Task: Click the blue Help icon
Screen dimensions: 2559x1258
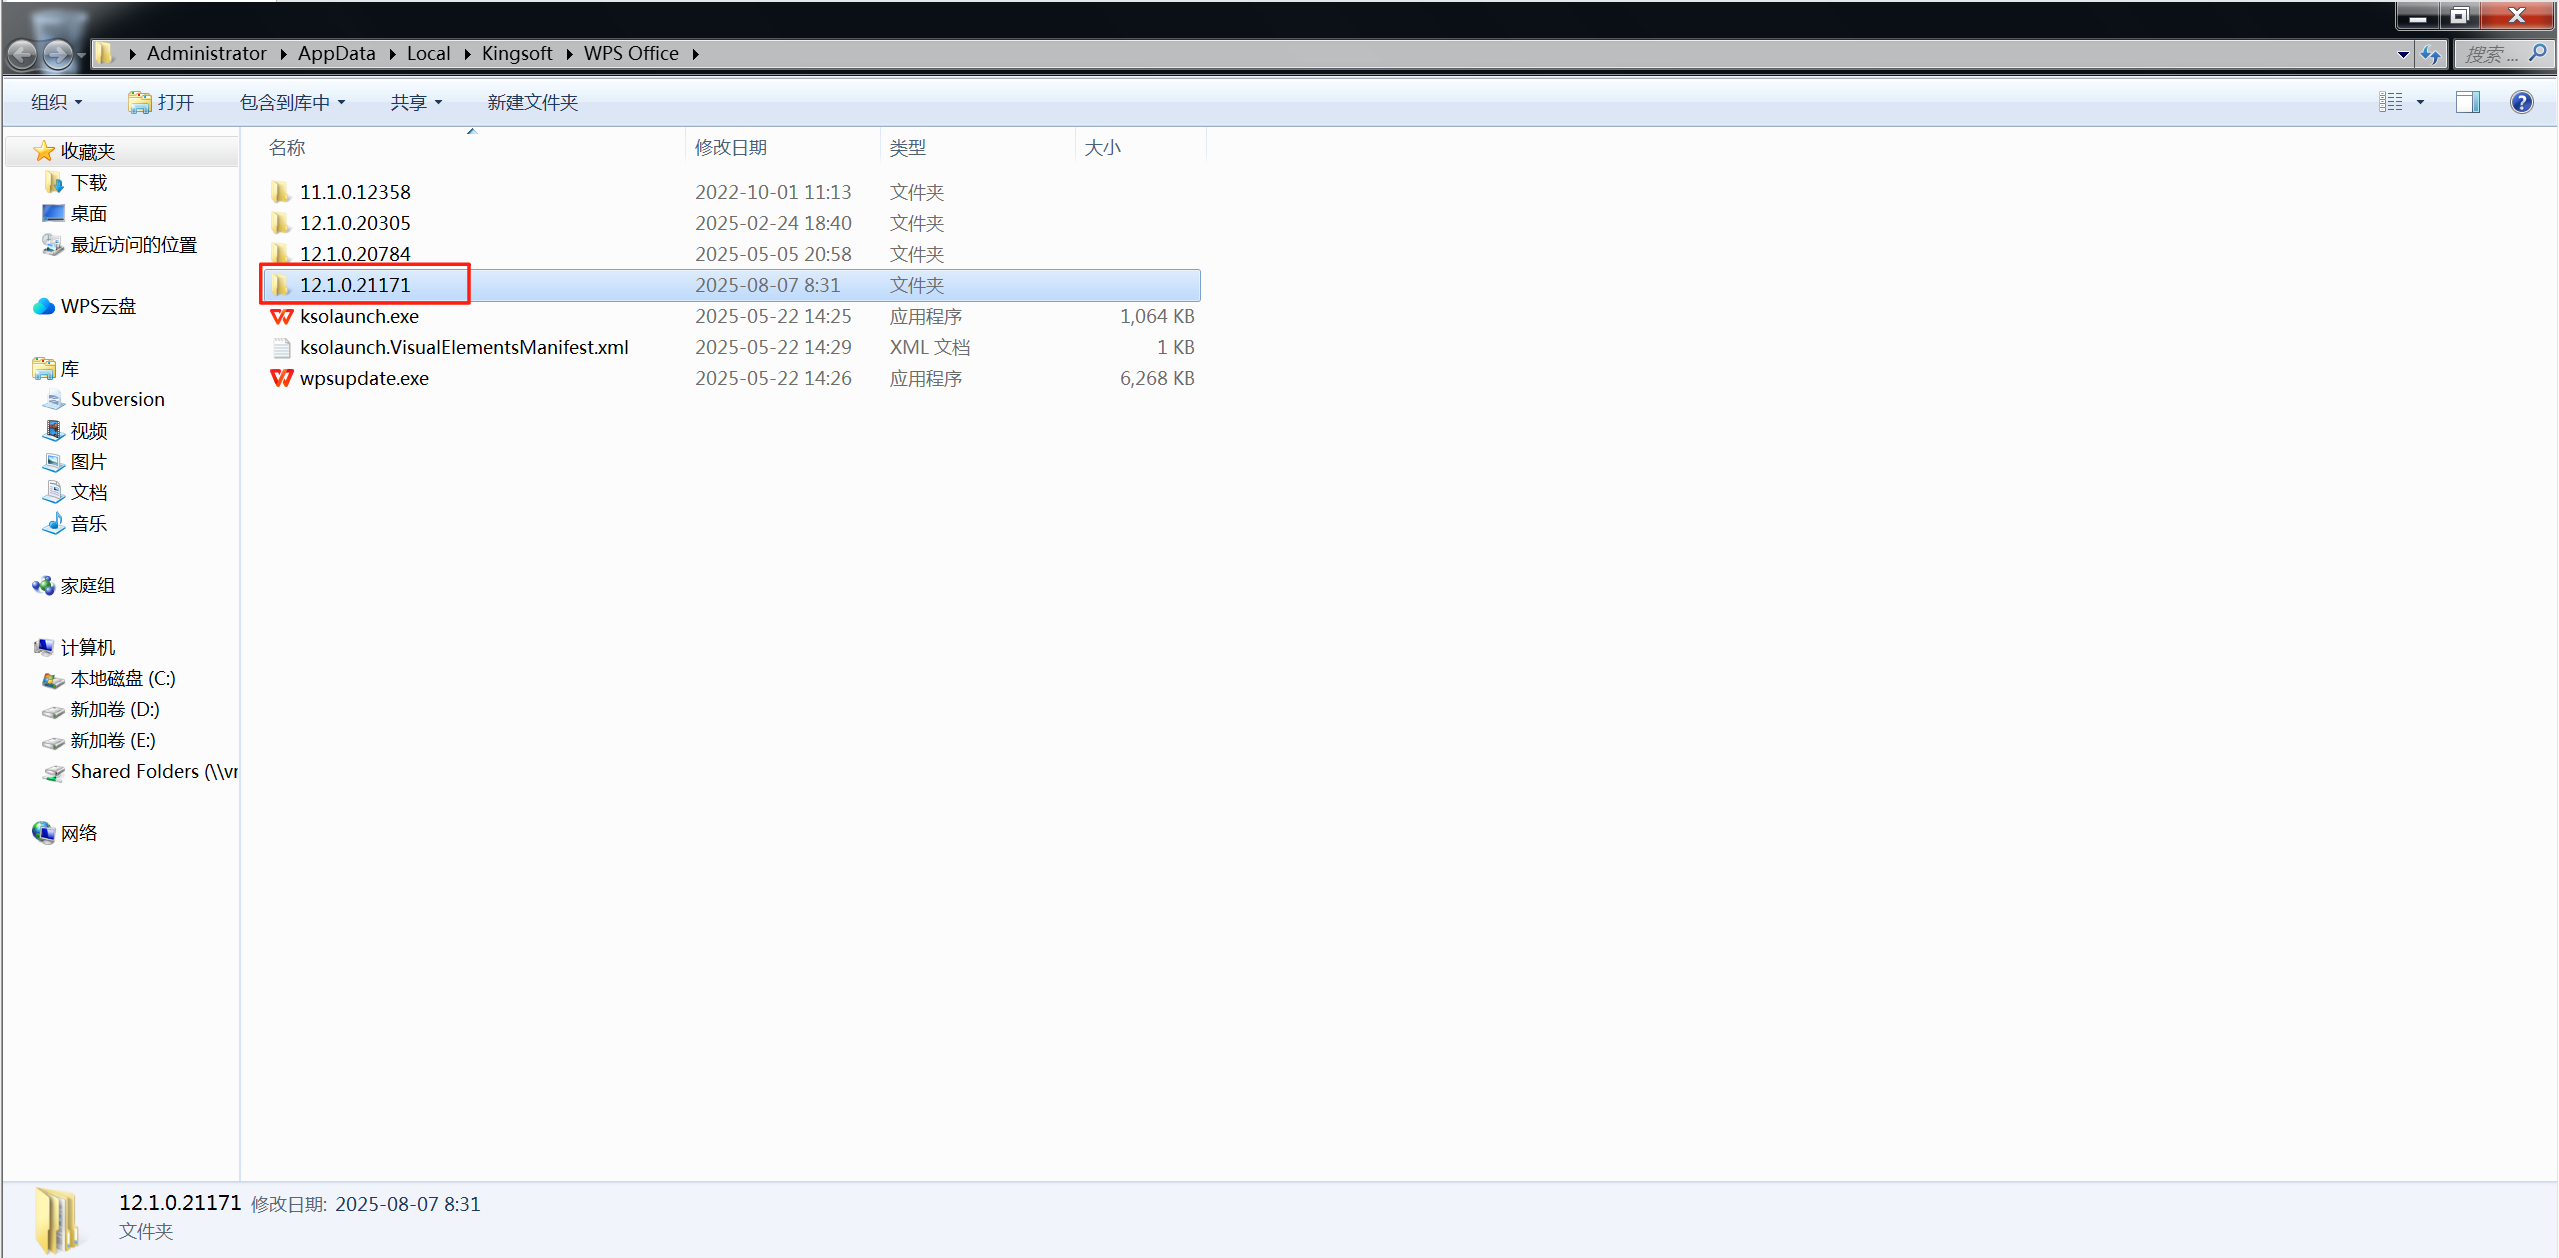Action: (2521, 102)
